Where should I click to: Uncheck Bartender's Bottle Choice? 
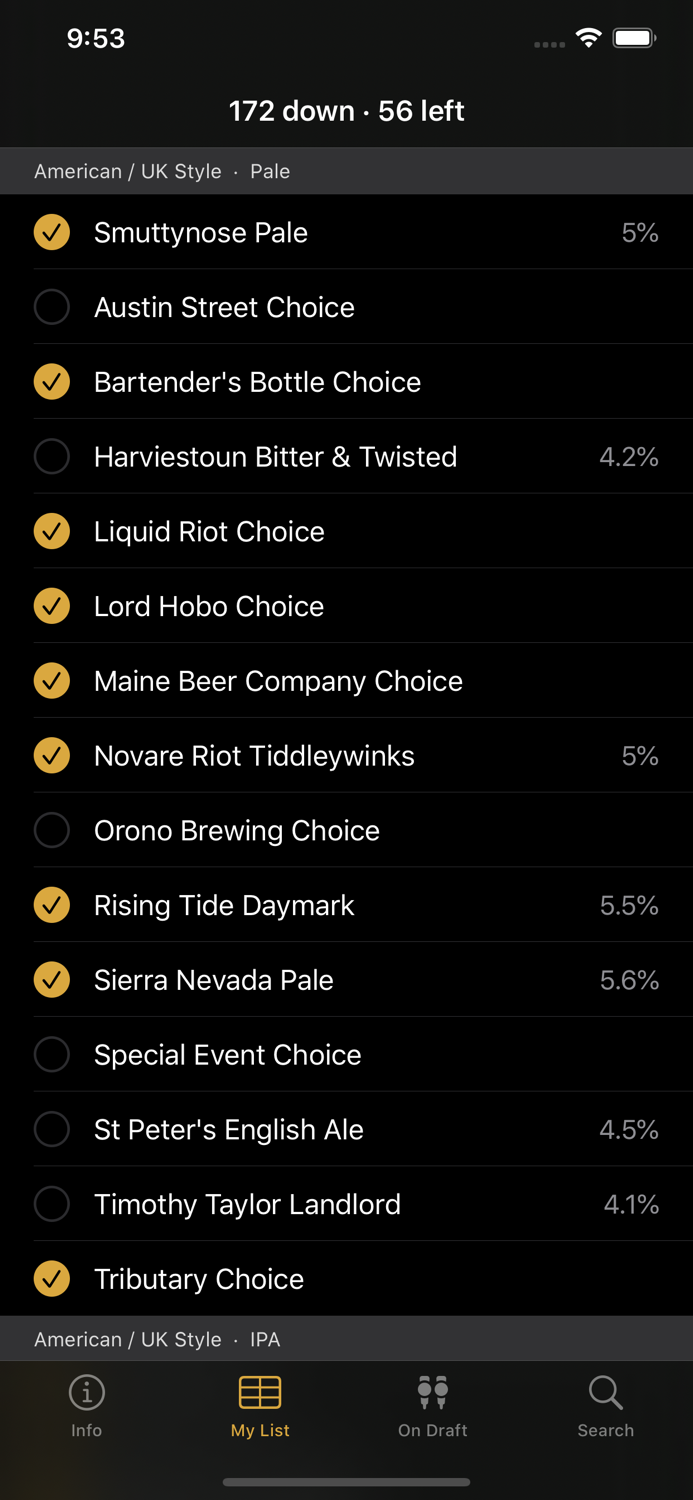click(52, 382)
